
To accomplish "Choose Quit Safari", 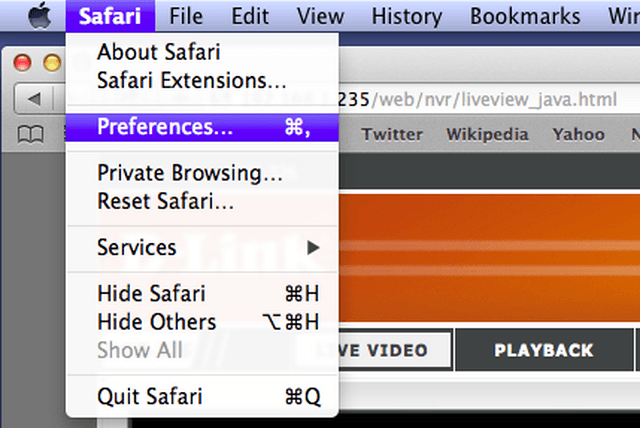I will point(202,396).
